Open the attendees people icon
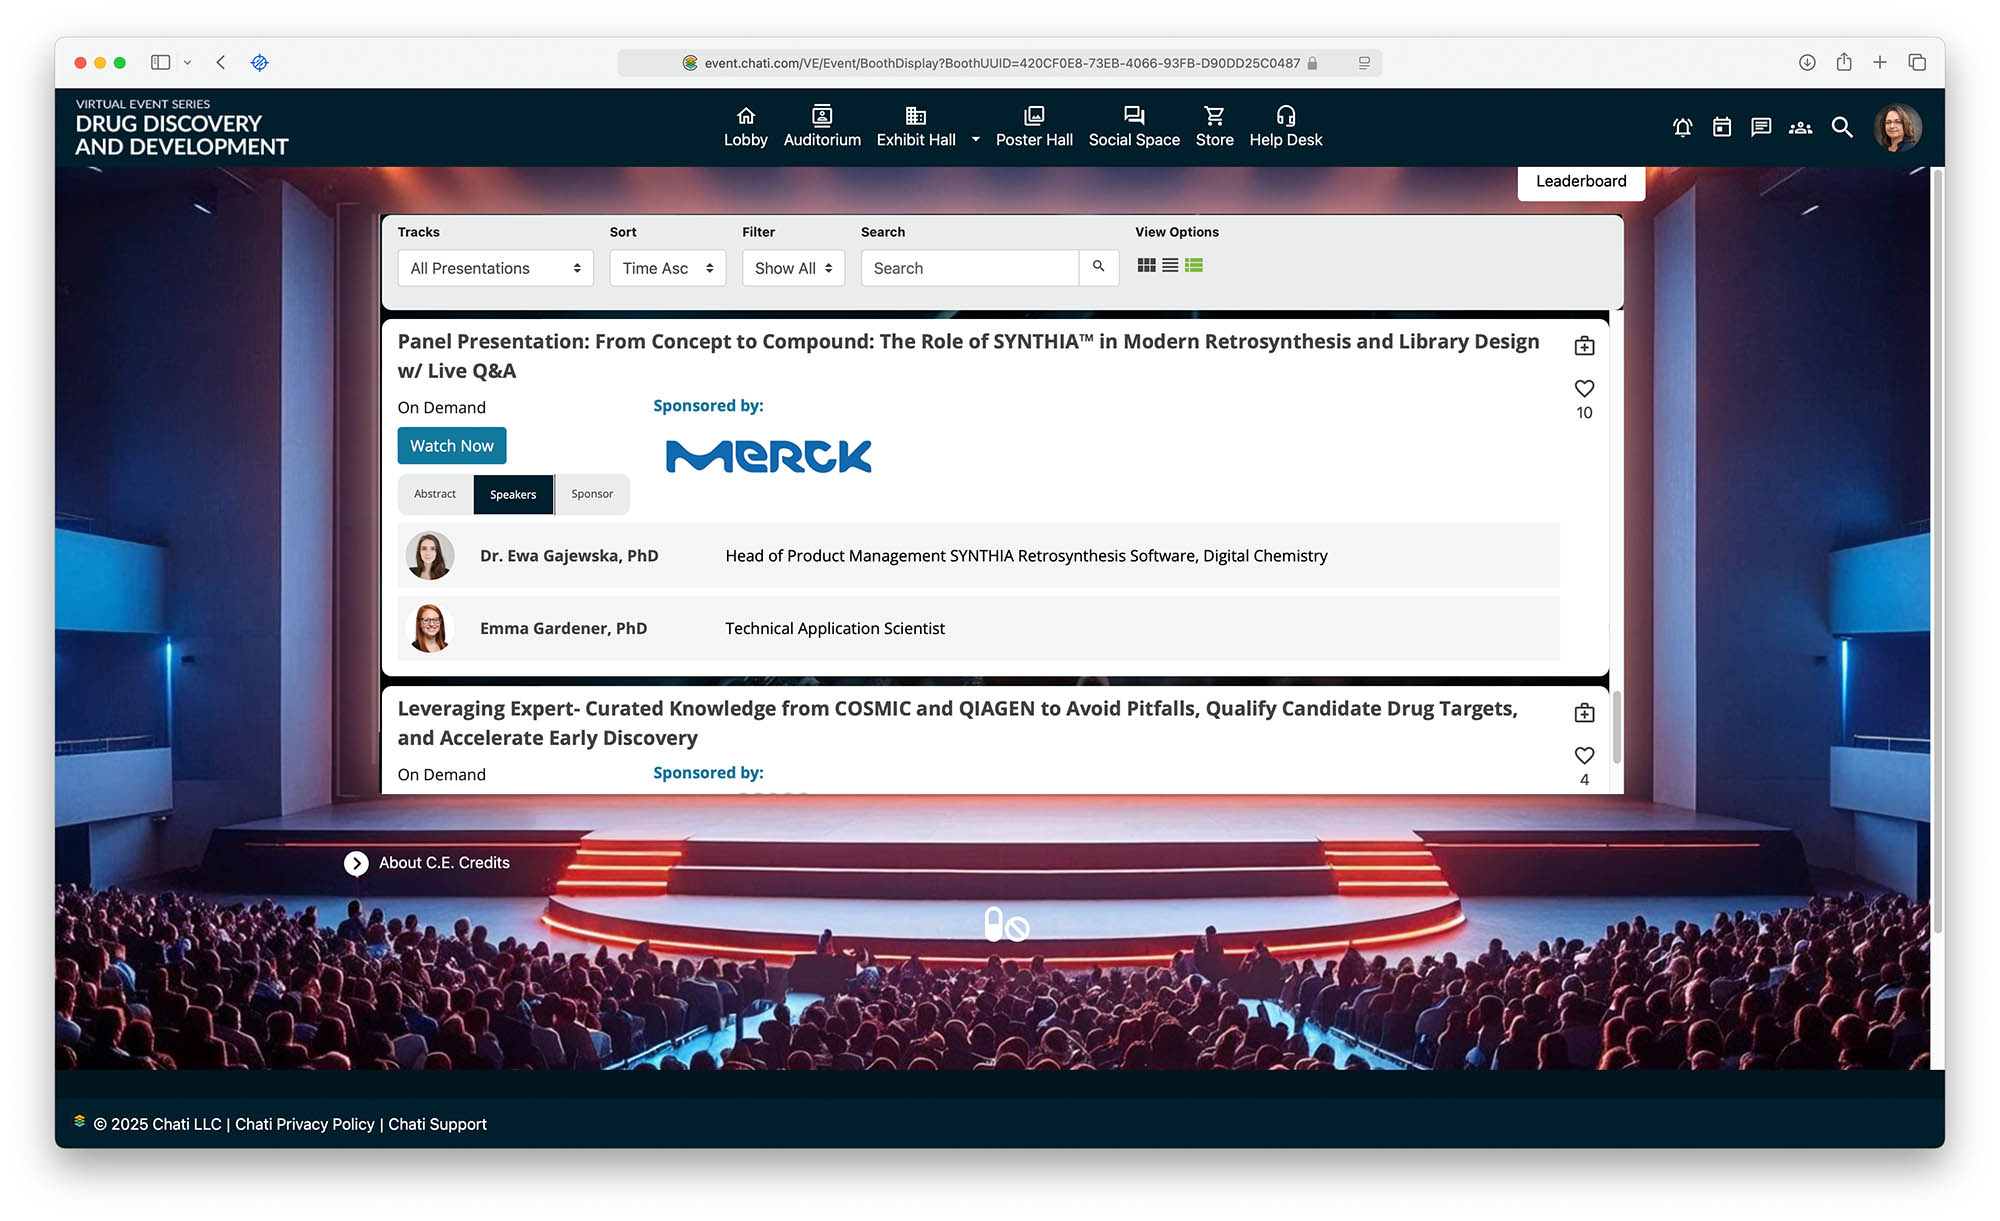 1800,128
